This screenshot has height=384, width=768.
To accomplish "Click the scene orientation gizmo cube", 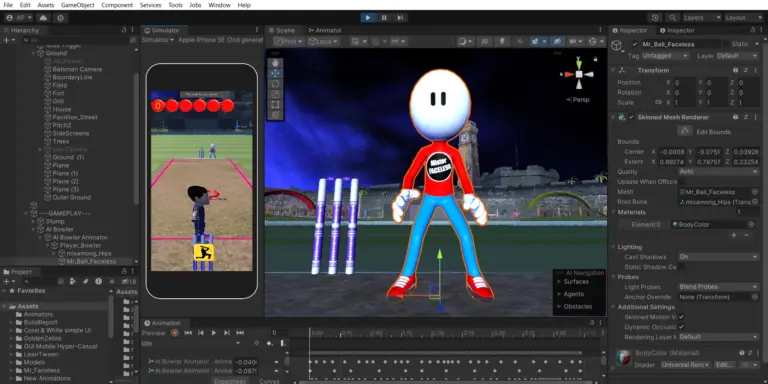I will click(x=579, y=74).
